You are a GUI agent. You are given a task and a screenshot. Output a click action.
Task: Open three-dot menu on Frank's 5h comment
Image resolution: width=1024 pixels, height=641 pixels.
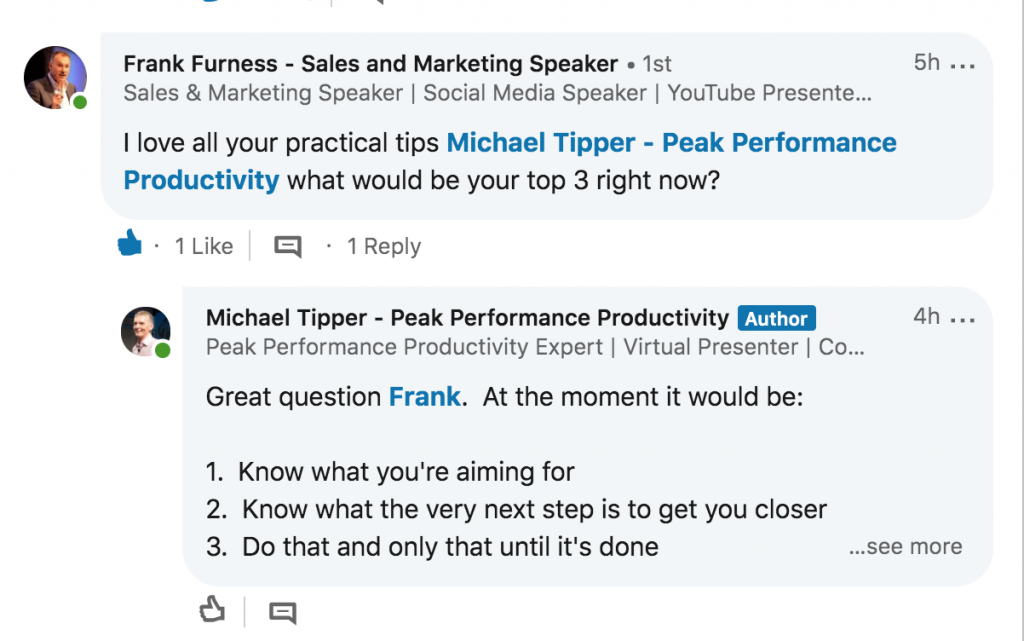963,66
